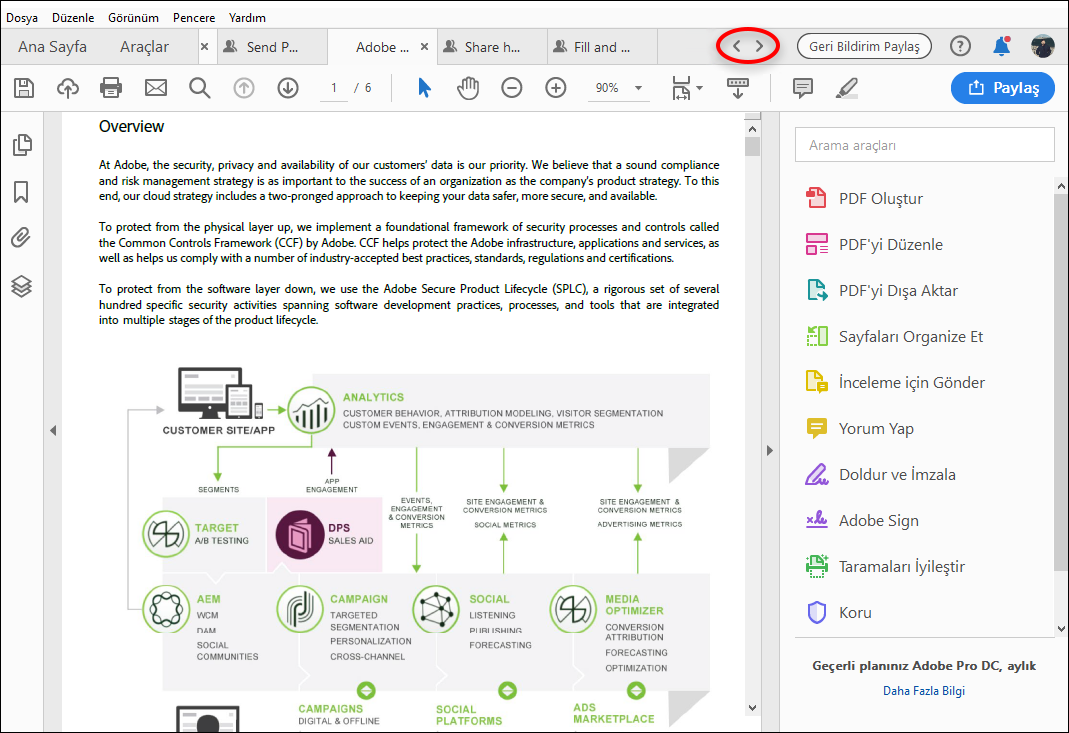This screenshot has height=733, width=1069.
Task: Open page thumbnails panel
Action: 22,145
